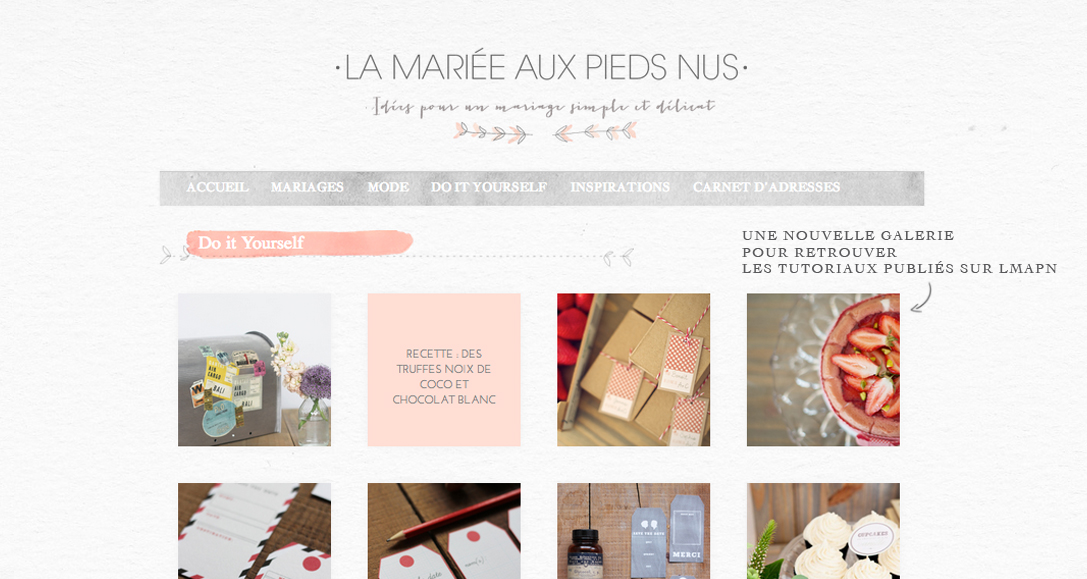This screenshot has width=1087, height=579.
Task: Go to the MARIAGES section
Action: coord(307,187)
